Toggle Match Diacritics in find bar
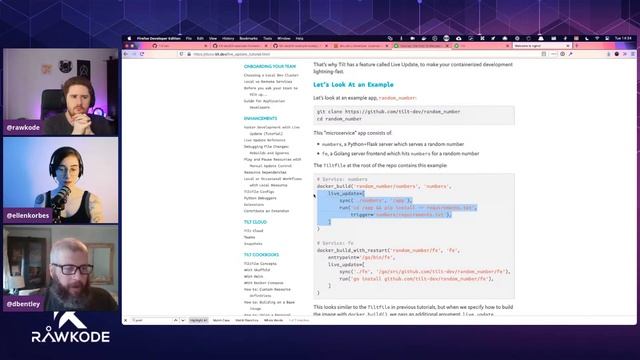 coord(247,320)
